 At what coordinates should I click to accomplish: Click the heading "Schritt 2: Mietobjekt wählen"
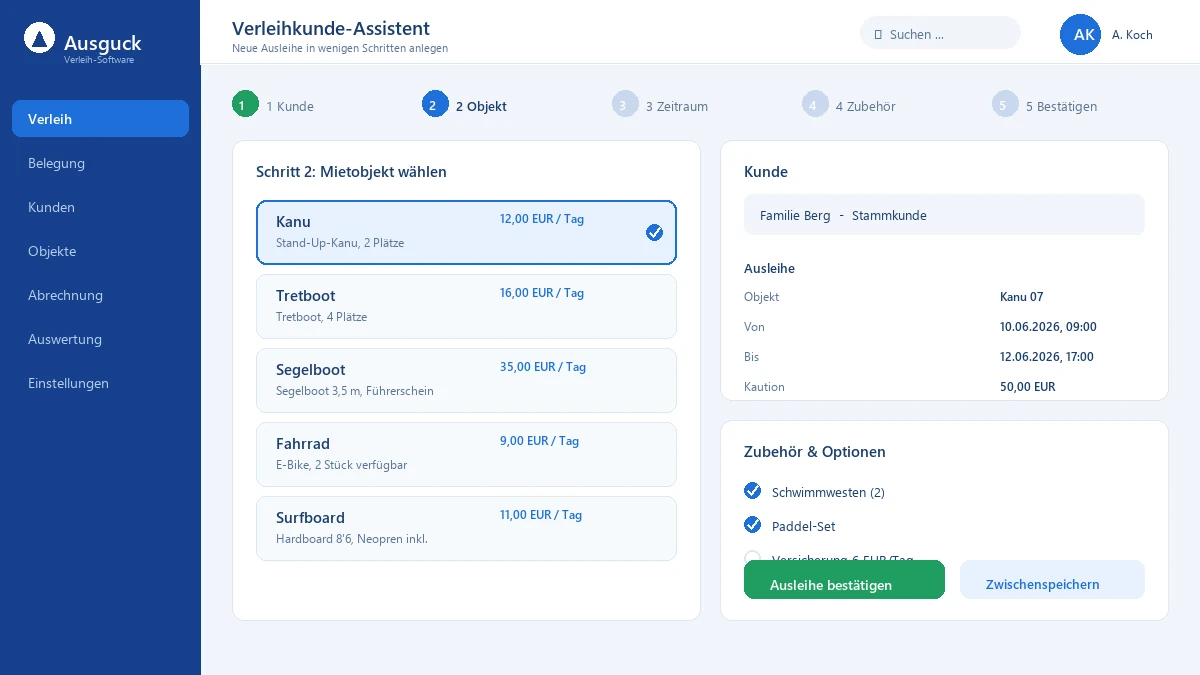(351, 172)
